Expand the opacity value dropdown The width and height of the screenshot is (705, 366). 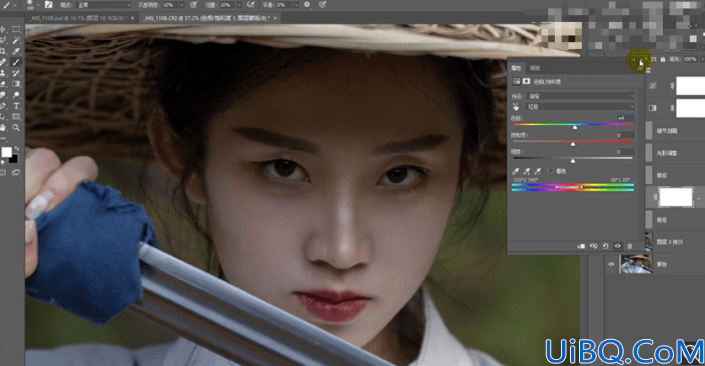[x=182, y=4]
